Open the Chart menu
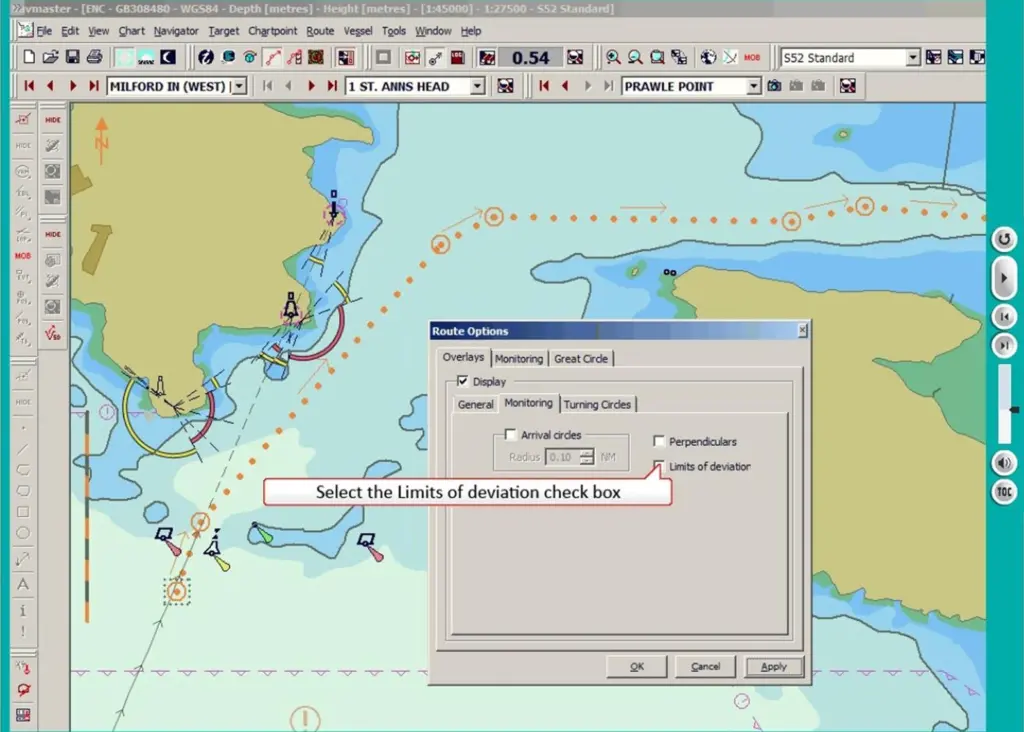The height and width of the screenshot is (732, 1024). pos(131,31)
